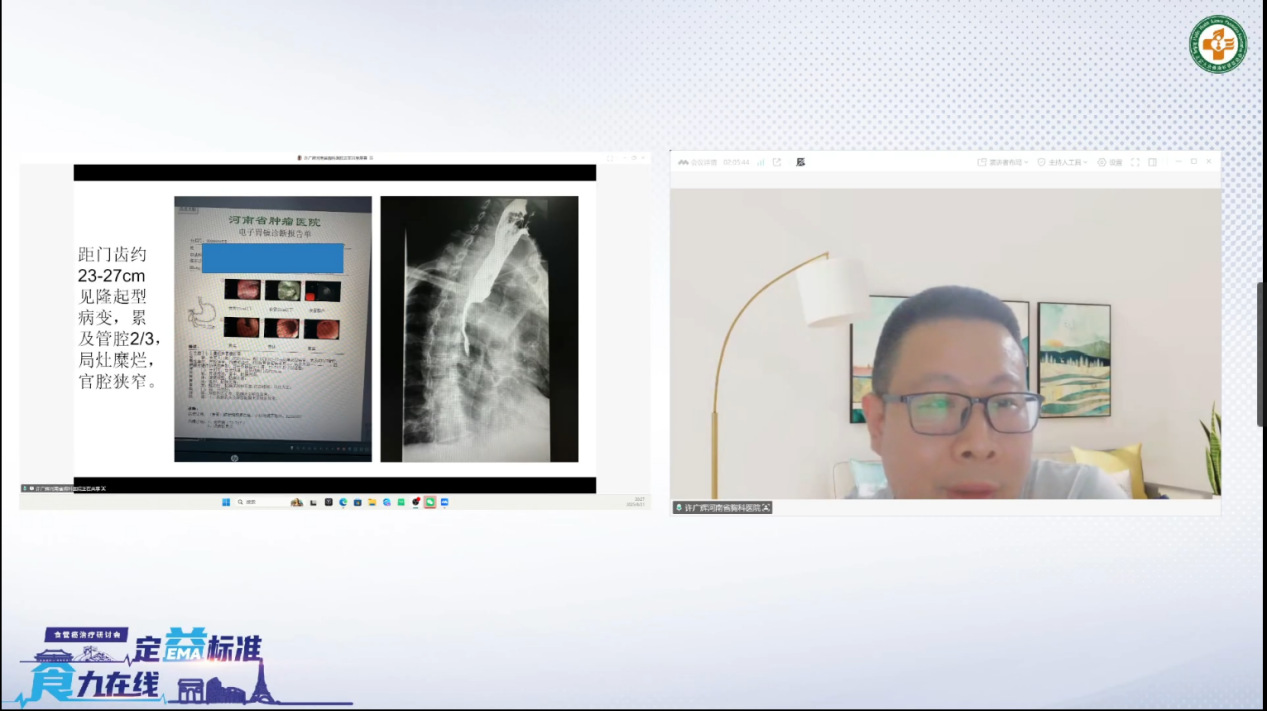This screenshot has height=711, width=1267.
Task: Launch Microsoft Edge from taskbar
Action: (x=342, y=502)
